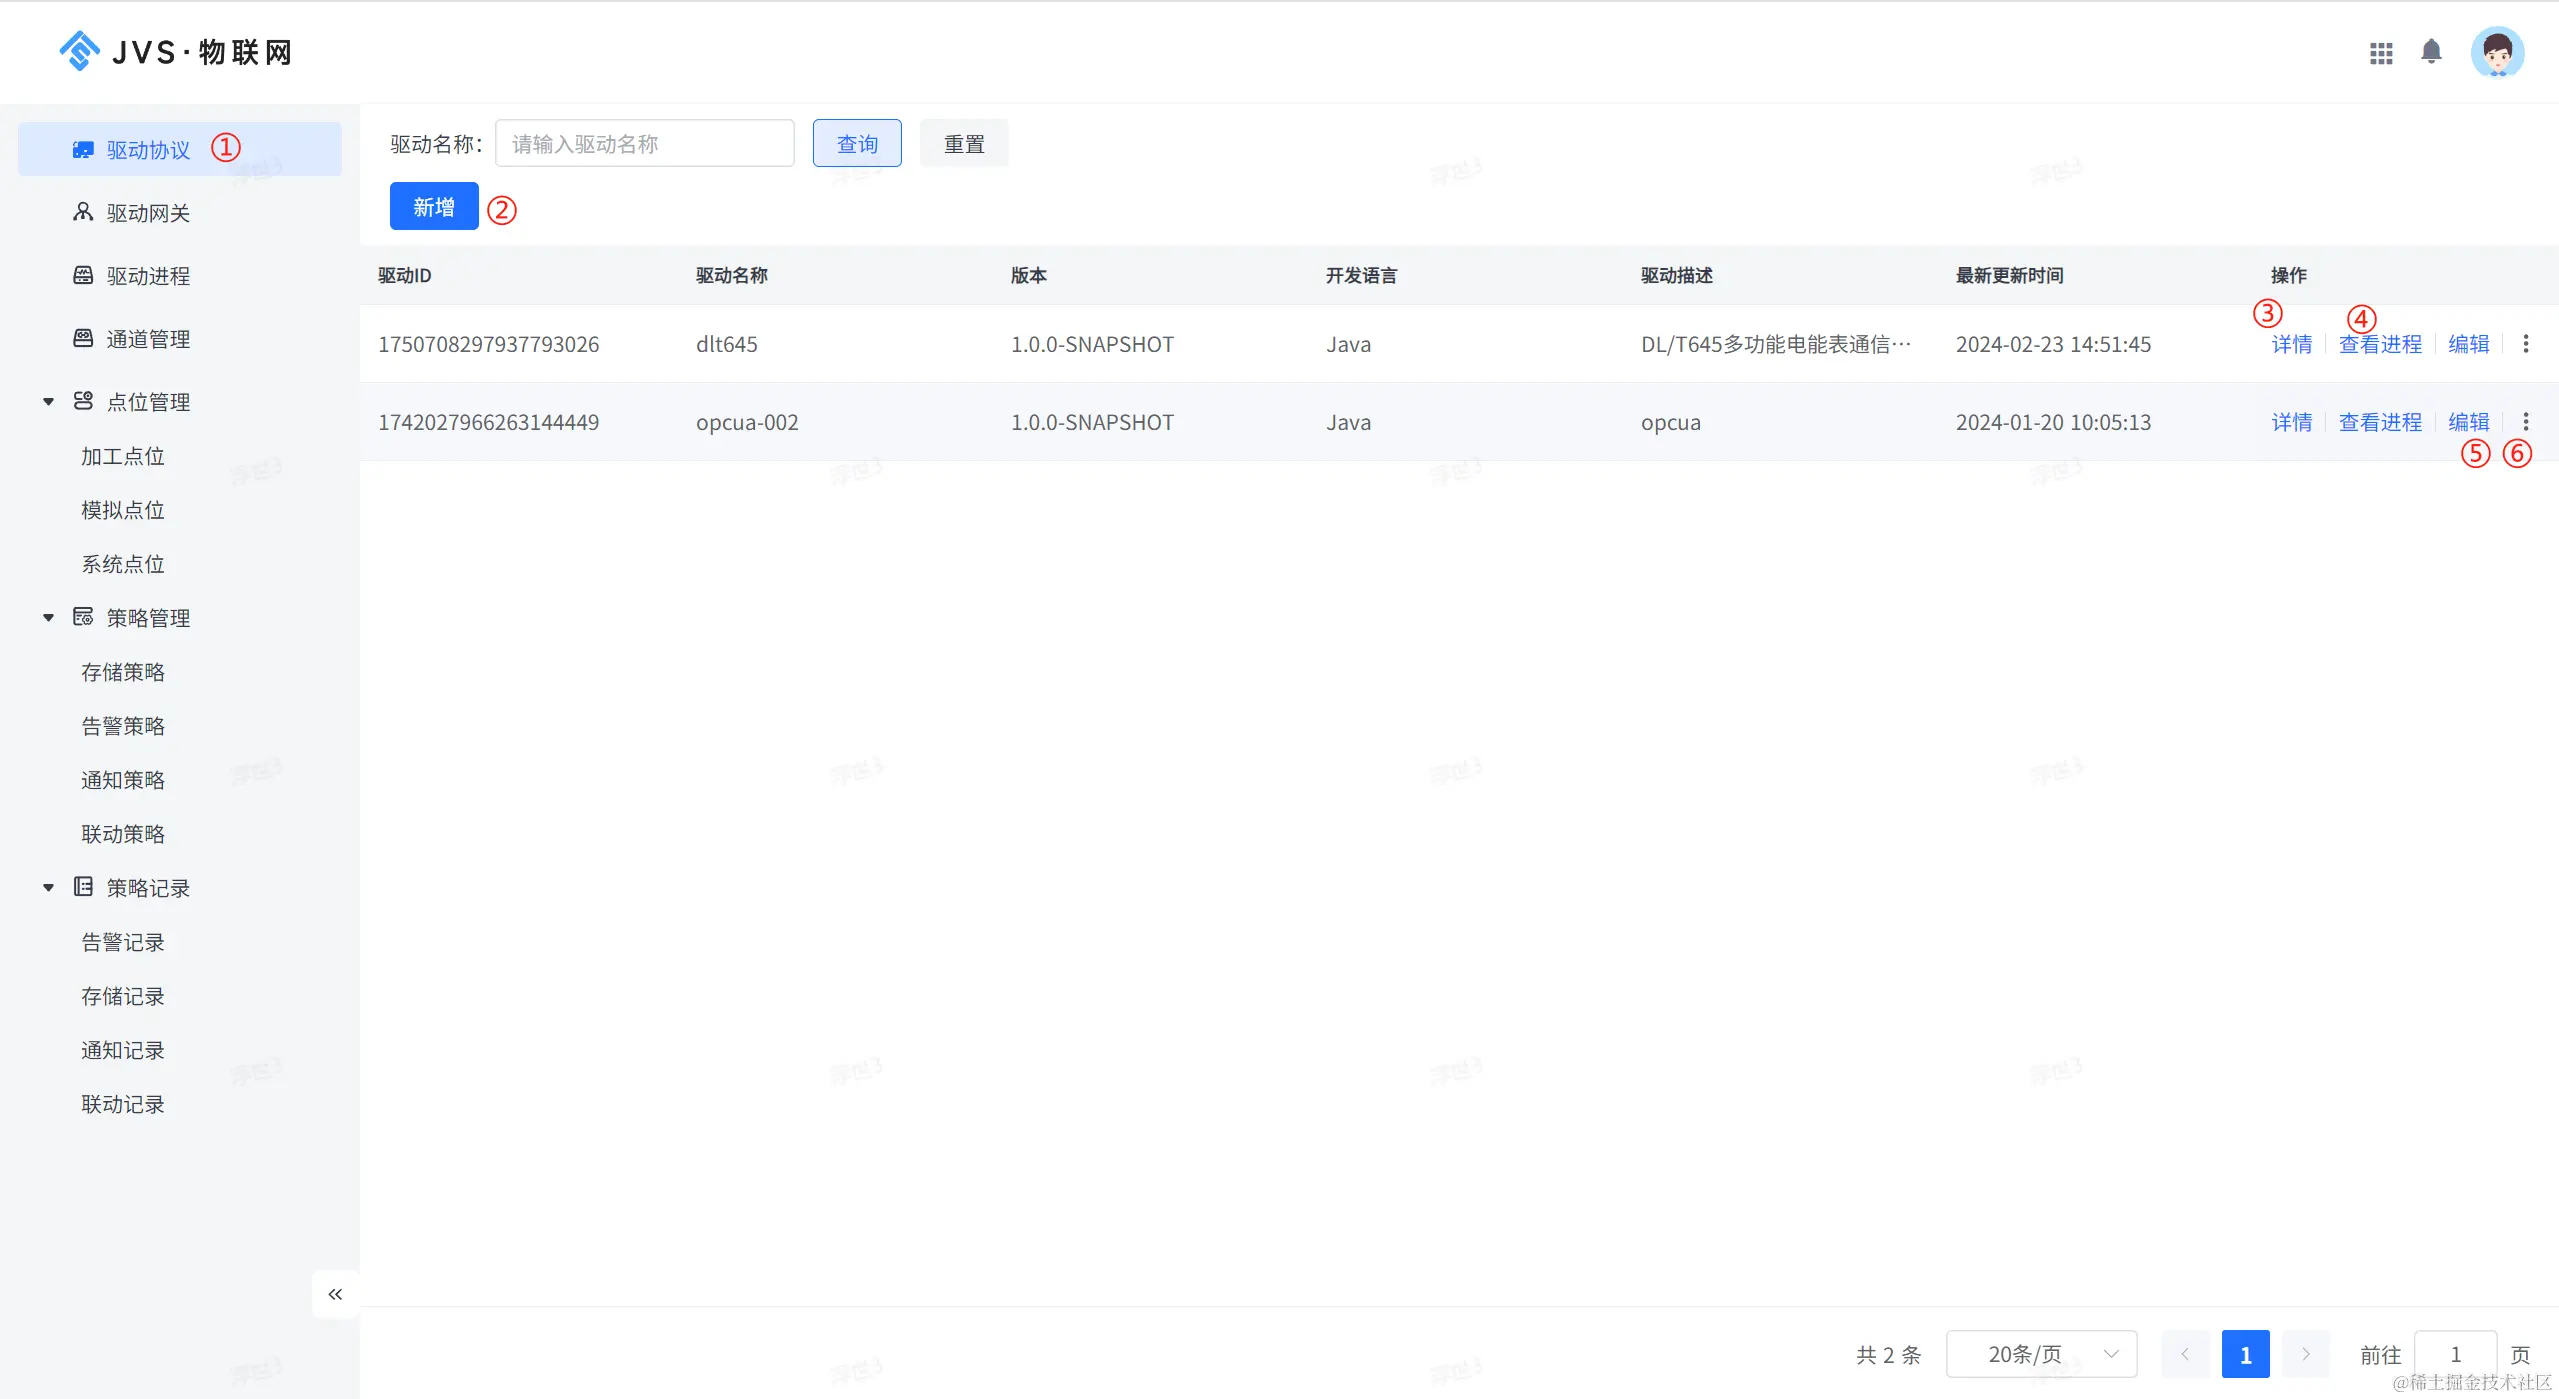Click the blue 新增 button

(433, 207)
